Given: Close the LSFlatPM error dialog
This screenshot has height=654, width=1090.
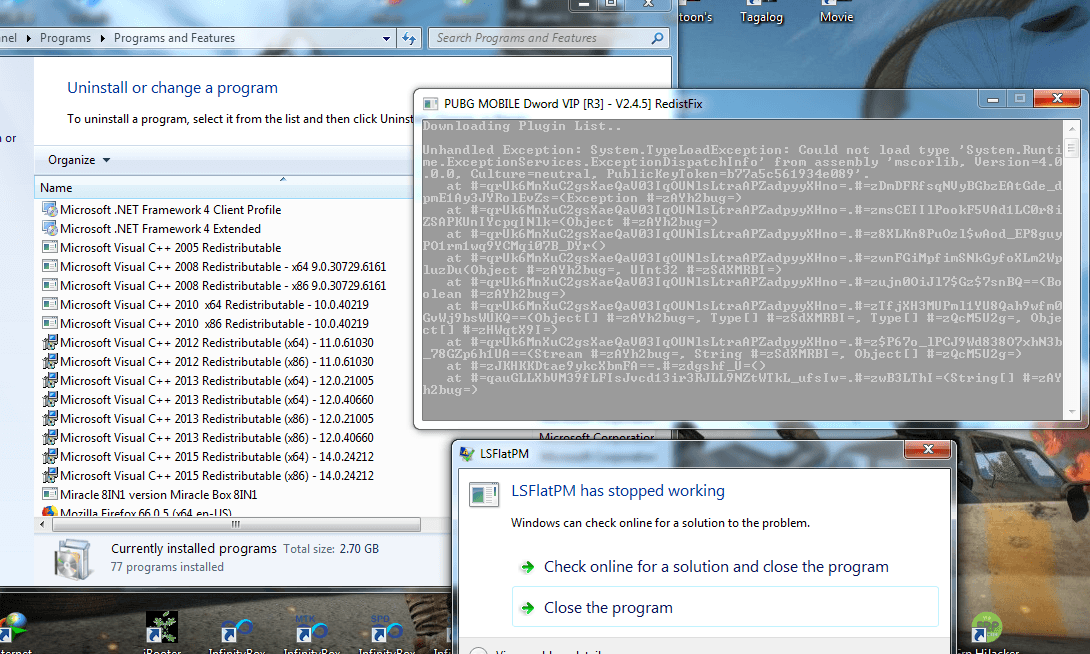Looking at the screenshot, I should coord(927,450).
